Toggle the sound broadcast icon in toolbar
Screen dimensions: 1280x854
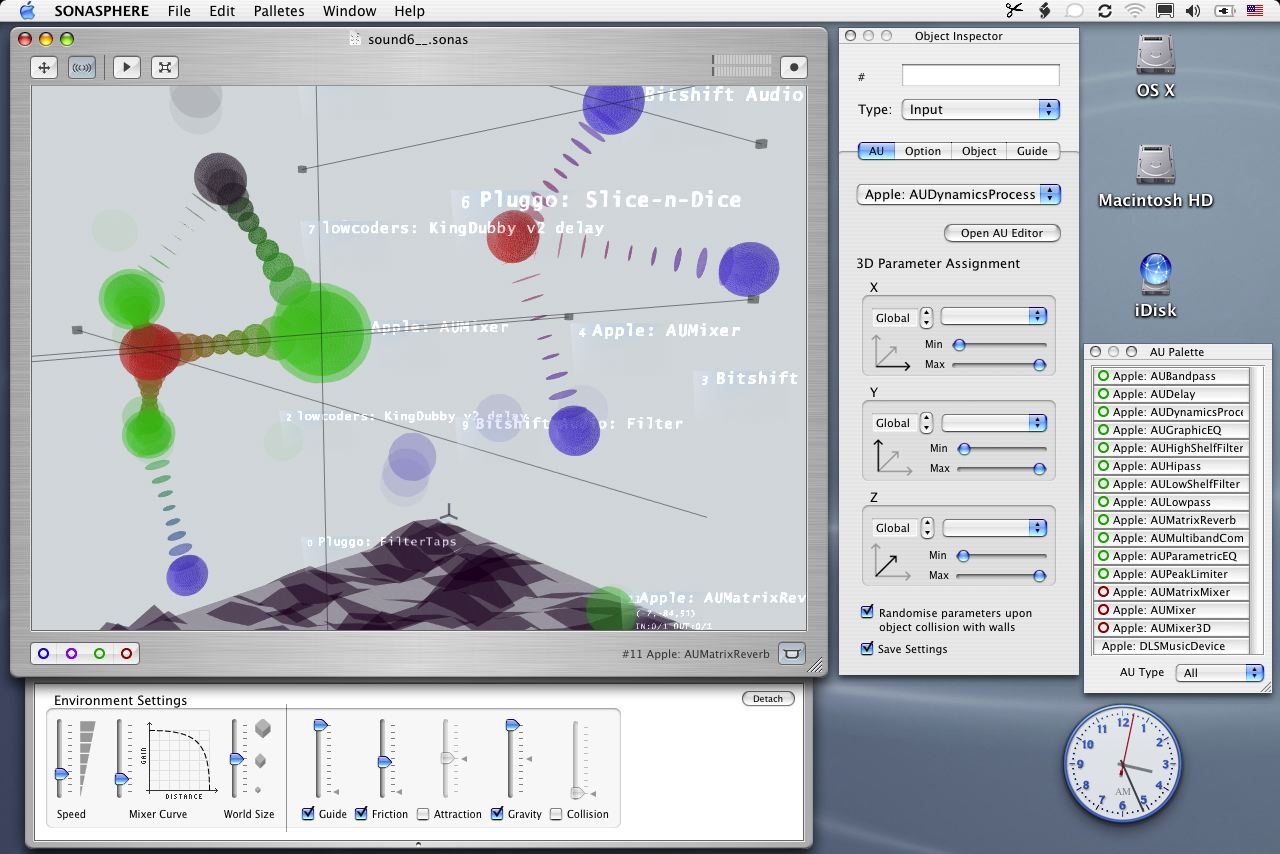click(82, 67)
